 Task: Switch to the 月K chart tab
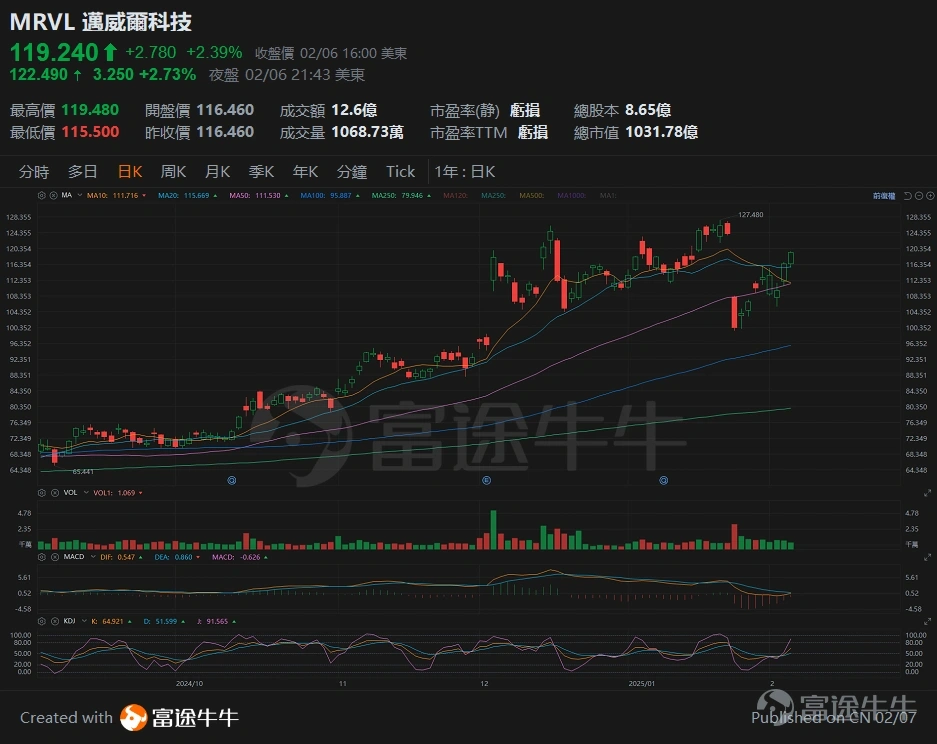[218, 172]
